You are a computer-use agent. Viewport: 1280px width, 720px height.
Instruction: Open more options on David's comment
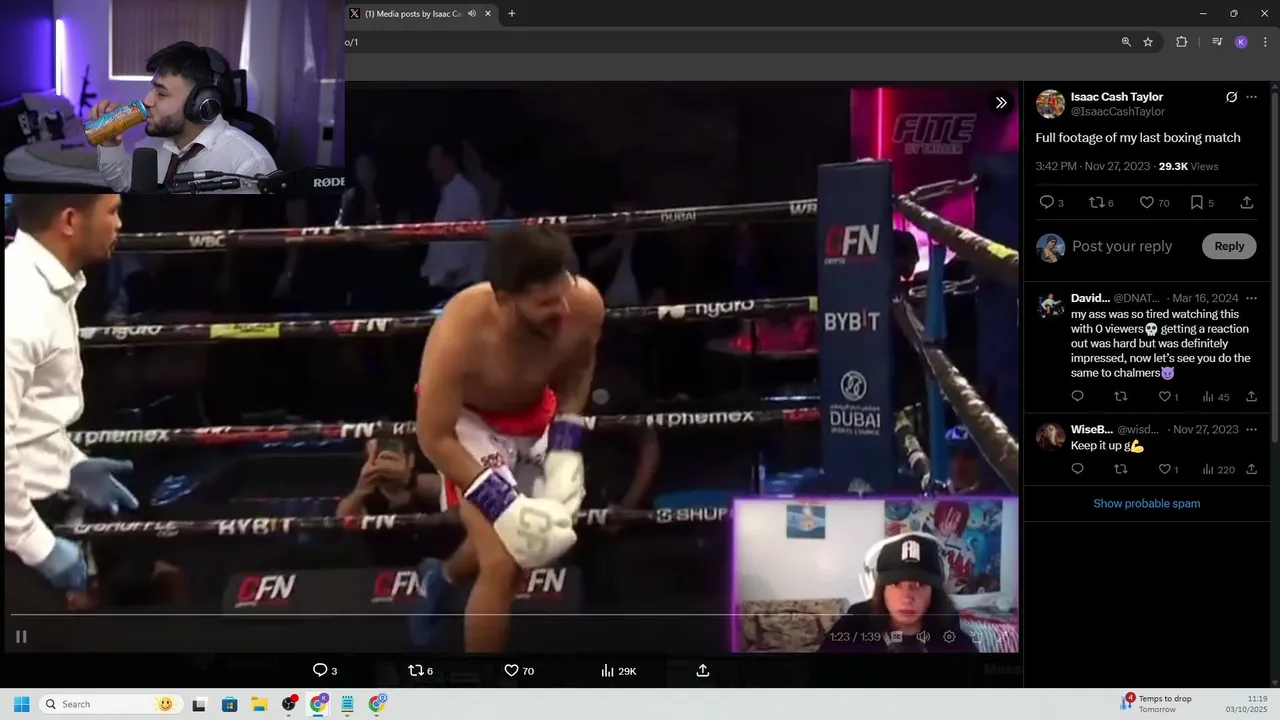pos(1251,298)
